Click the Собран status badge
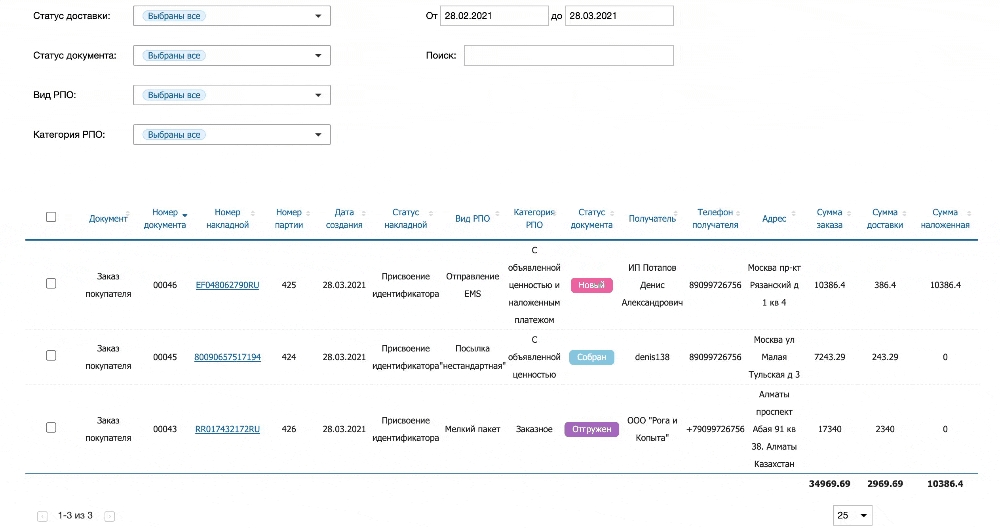The image size is (1000, 528). tap(591, 357)
